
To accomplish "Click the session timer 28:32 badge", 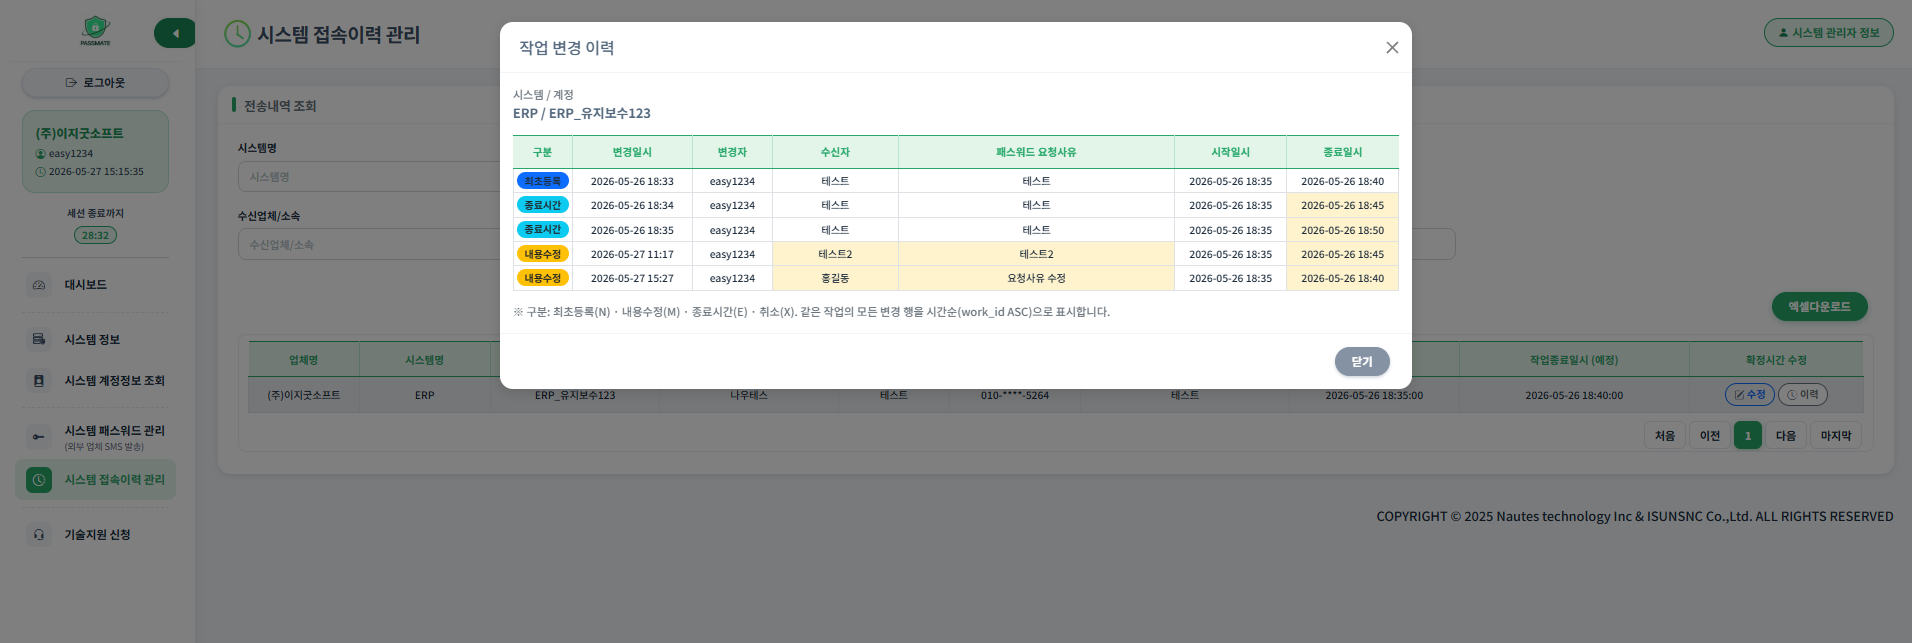I will [x=95, y=235].
